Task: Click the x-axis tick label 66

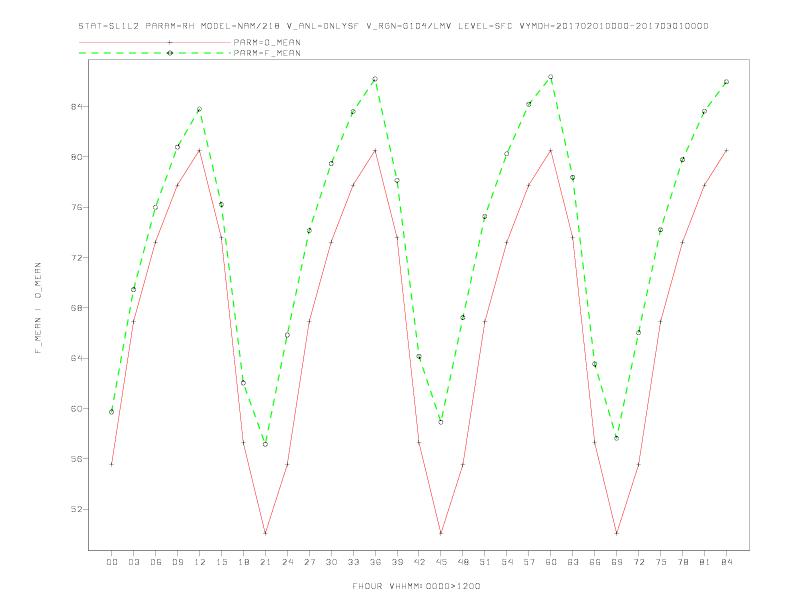Action: click(x=595, y=562)
